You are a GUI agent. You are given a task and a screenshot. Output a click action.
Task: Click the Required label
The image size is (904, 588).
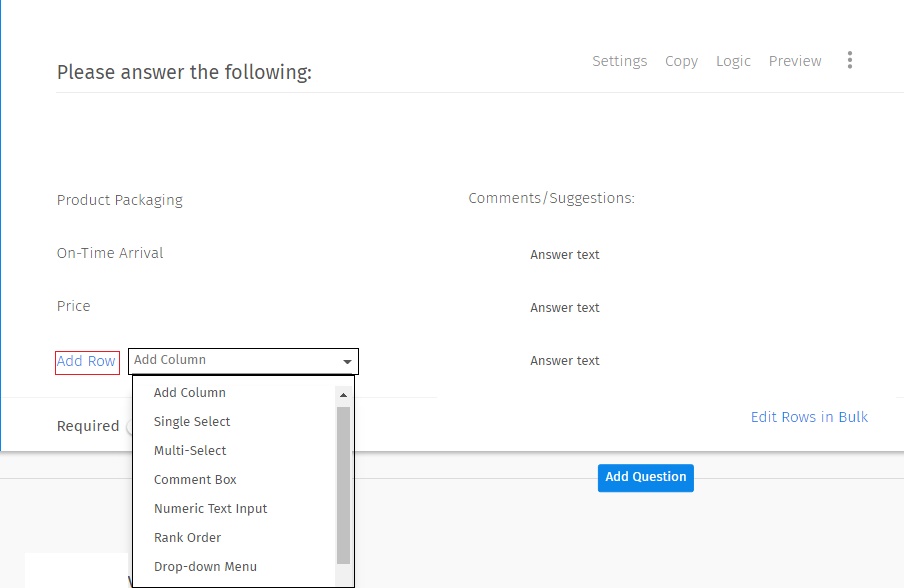pos(88,426)
